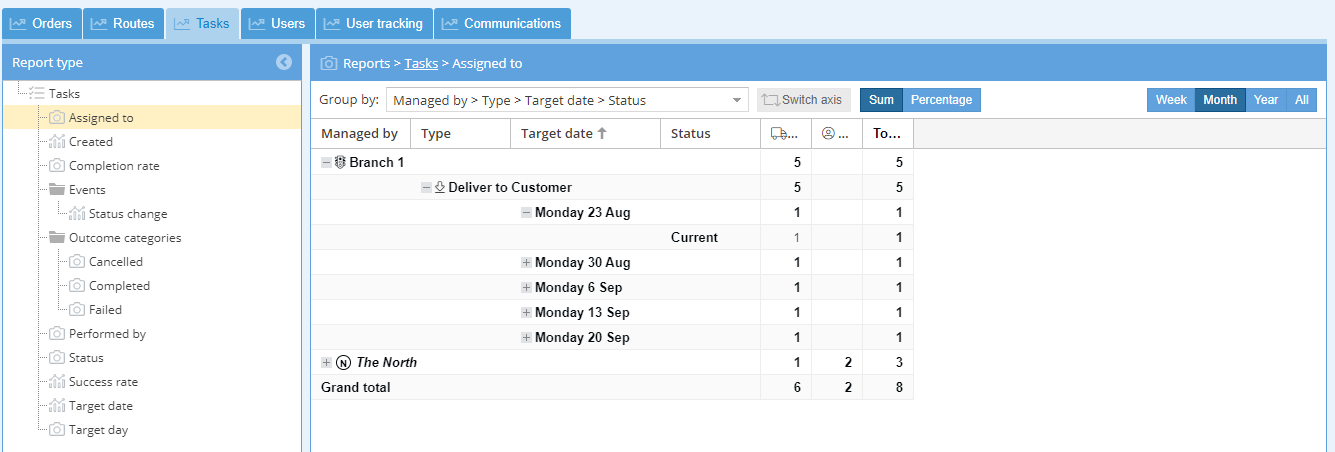Switch values to Percentage mode
The width and height of the screenshot is (1335, 452).
click(941, 100)
